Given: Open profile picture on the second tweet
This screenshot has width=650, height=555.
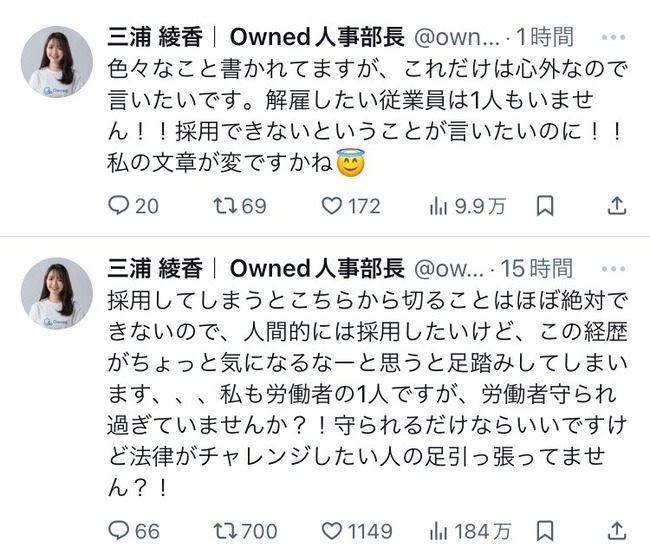Looking at the screenshot, I should (x=56, y=293).
